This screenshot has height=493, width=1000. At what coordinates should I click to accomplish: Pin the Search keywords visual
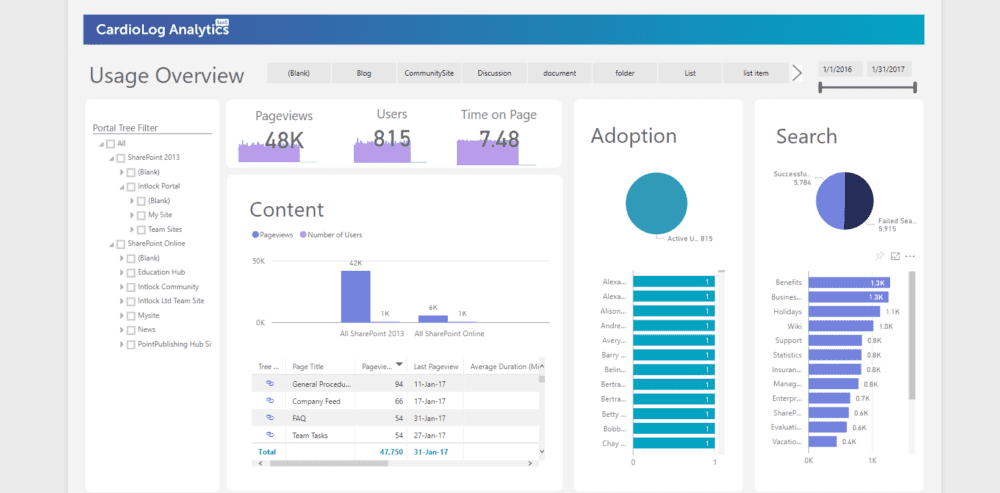pyautogui.click(x=880, y=256)
